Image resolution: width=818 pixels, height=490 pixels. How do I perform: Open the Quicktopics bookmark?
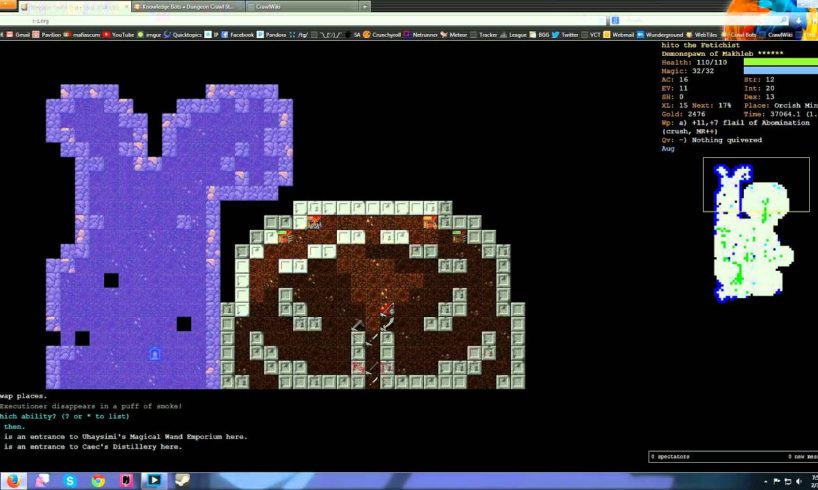point(183,34)
